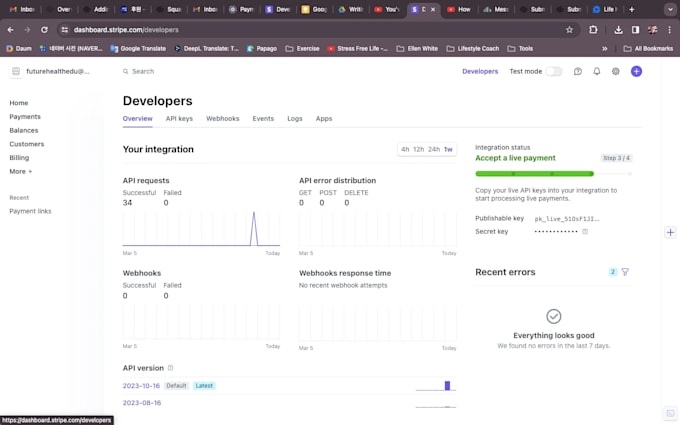Open the Stripe help question-mark icon
Viewport: 680px width, 425px height.
click(578, 72)
